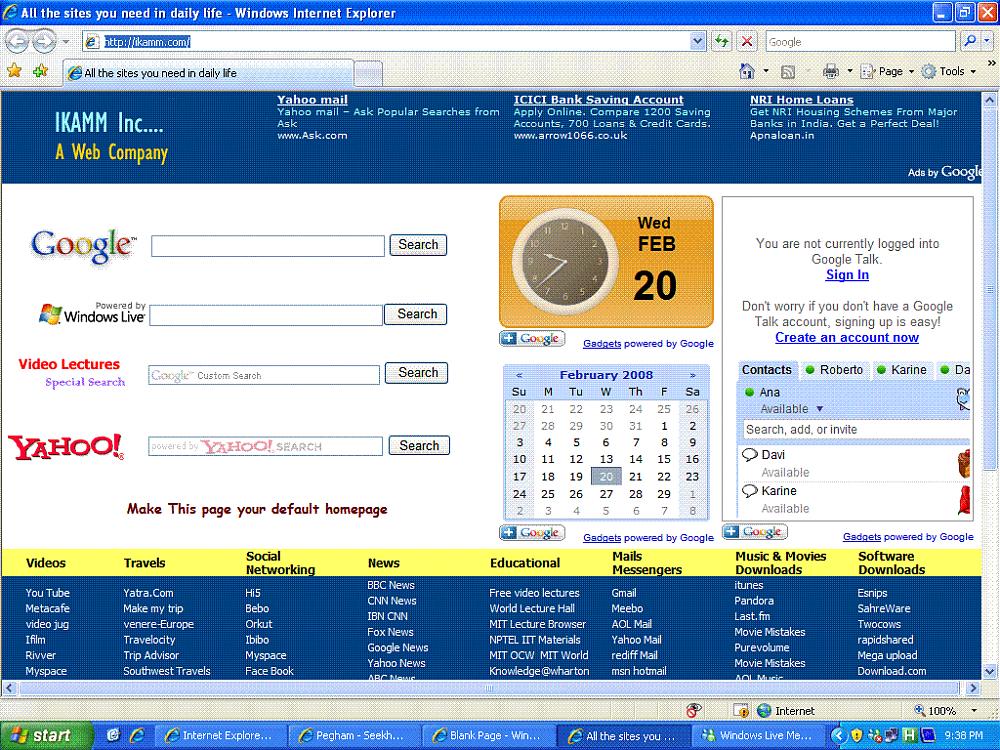Click the Windows Live logo on the page
This screenshot has height=750, width=1000.
coord(92,313)
